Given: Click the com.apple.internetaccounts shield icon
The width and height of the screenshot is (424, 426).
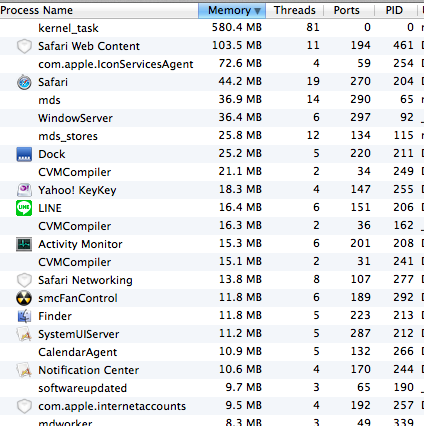Looking at the screenshot, I should pyautogui.click(x=24, y=406).
